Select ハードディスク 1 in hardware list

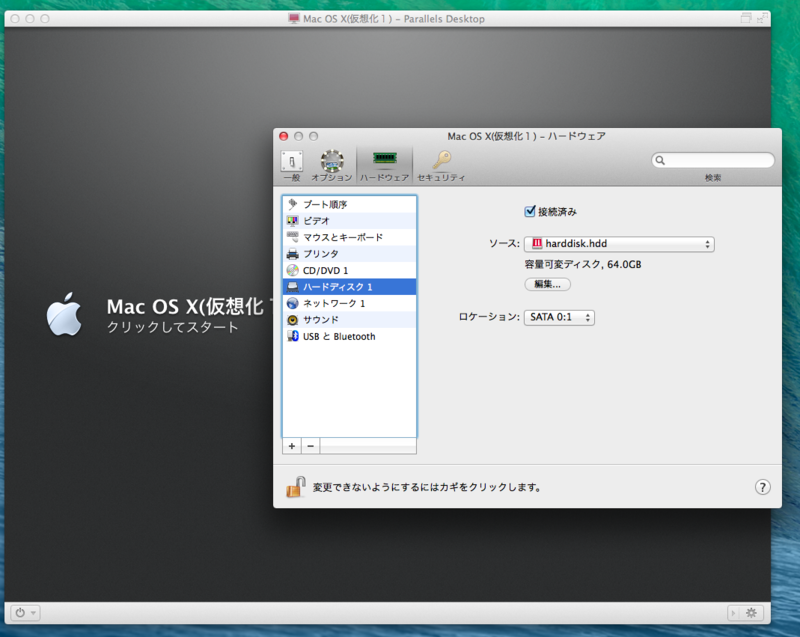349,287
